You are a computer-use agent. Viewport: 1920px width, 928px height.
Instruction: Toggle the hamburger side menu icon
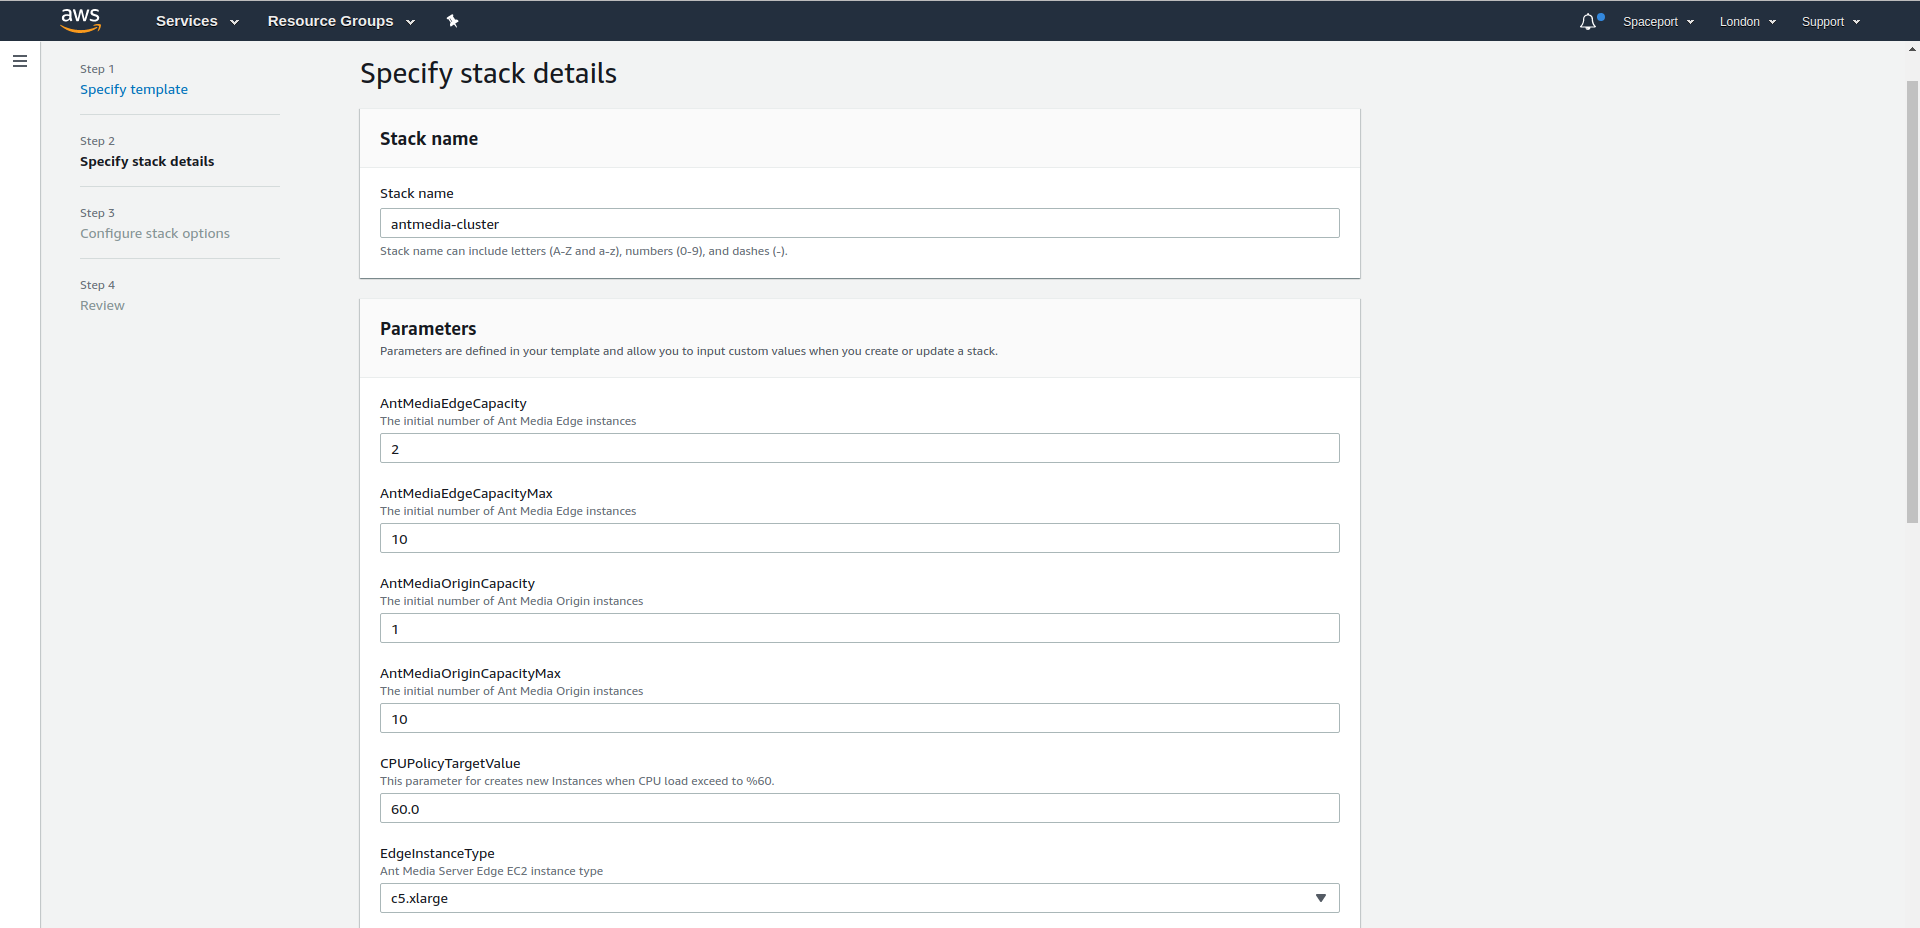(x=20, y=61)
